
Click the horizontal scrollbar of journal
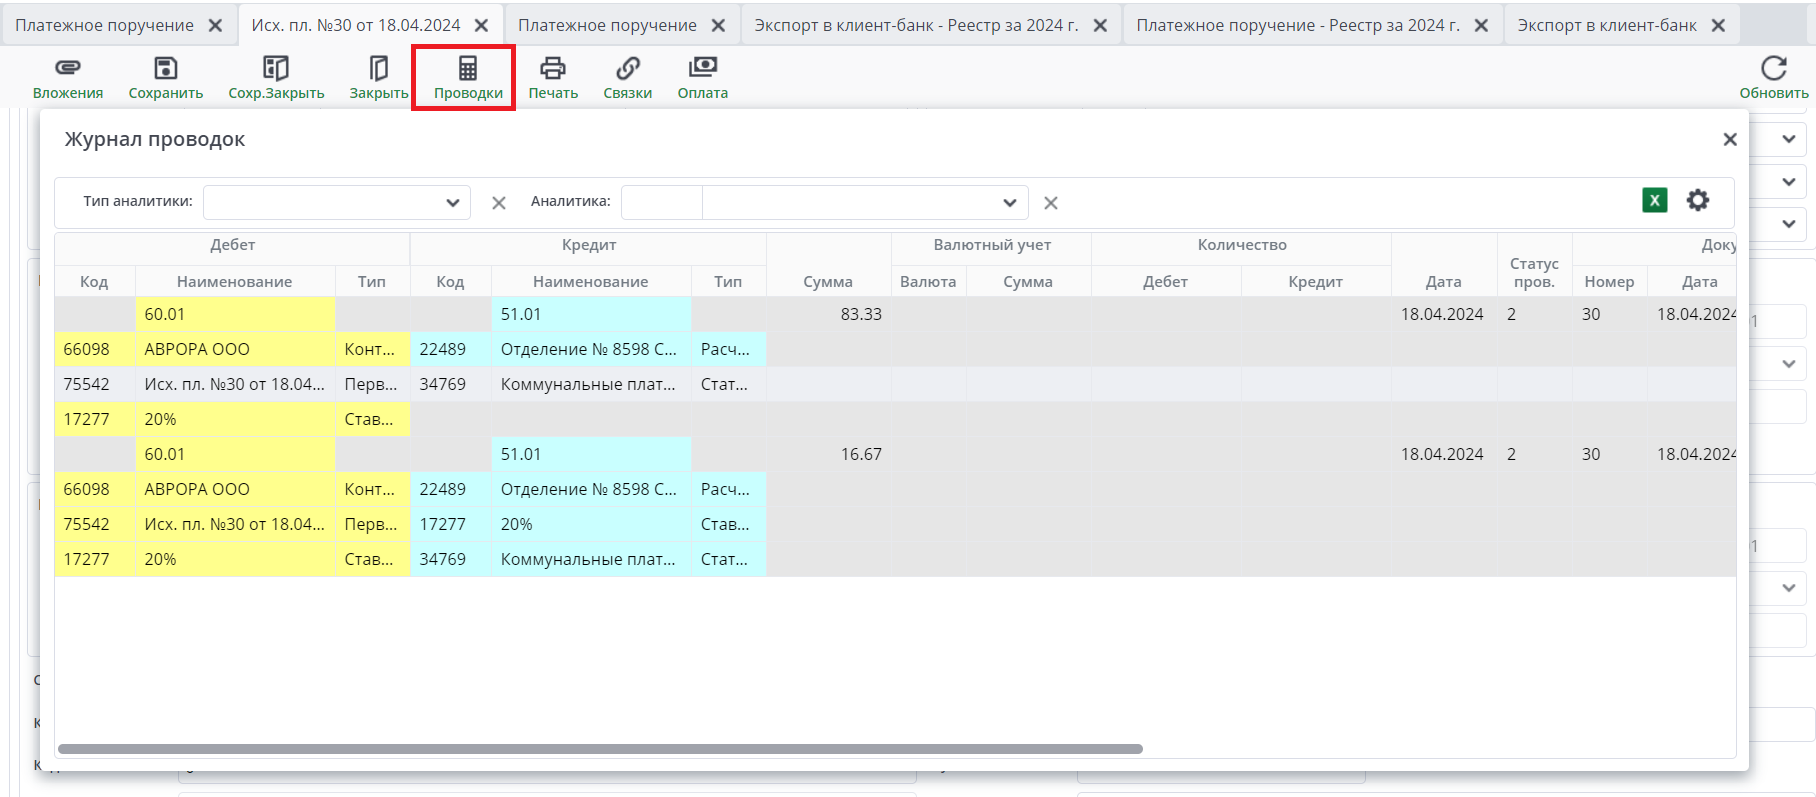tap(600, 749)
